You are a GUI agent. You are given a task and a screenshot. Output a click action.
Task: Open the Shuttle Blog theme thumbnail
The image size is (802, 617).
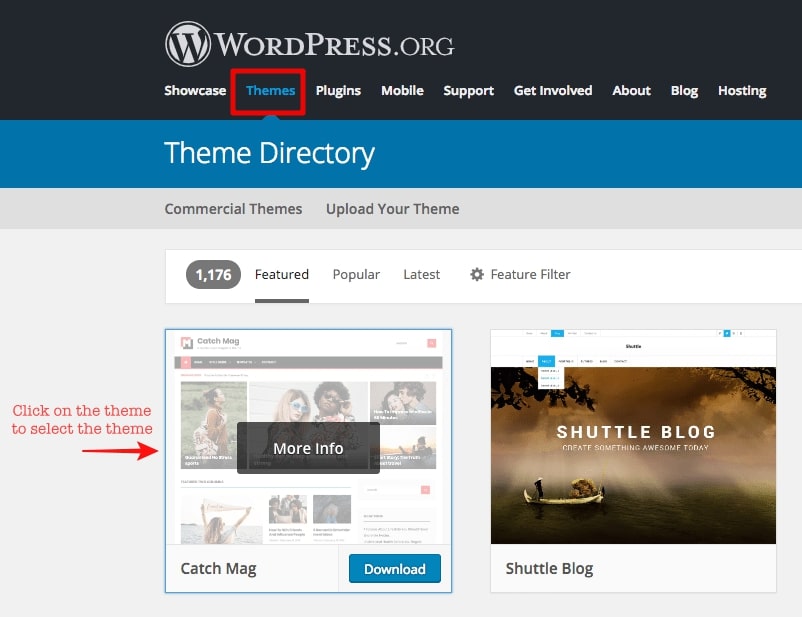coord(633,437)
